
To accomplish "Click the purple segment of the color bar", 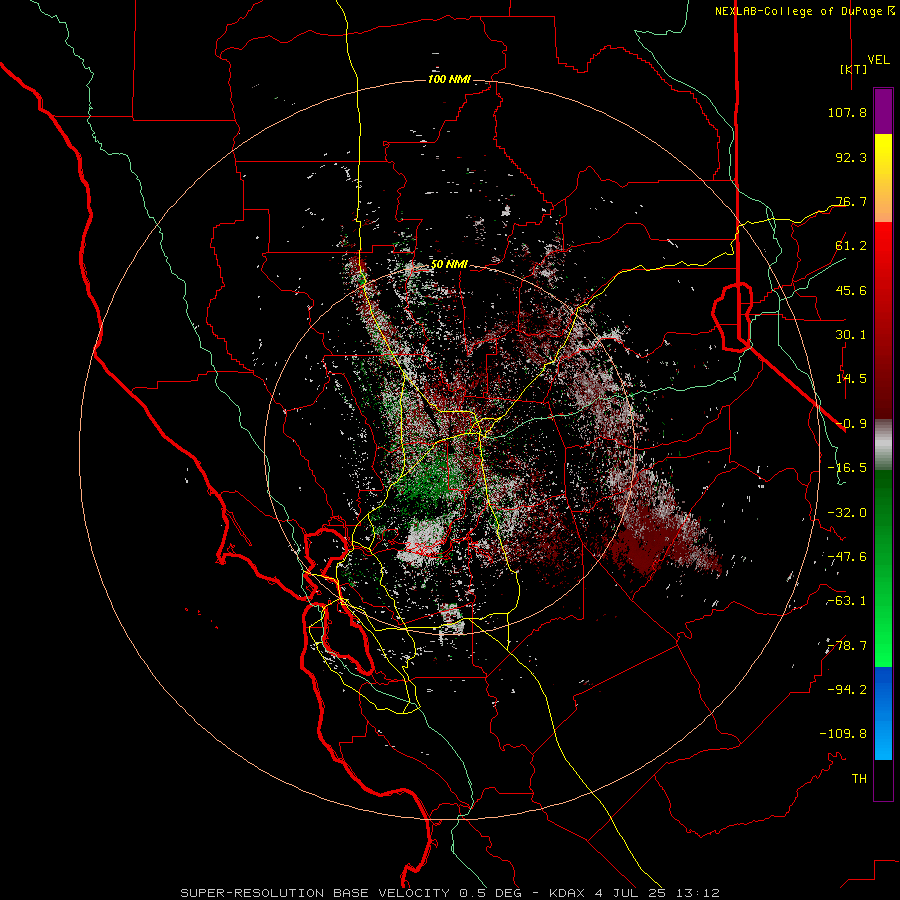I will tap(883, 111).
